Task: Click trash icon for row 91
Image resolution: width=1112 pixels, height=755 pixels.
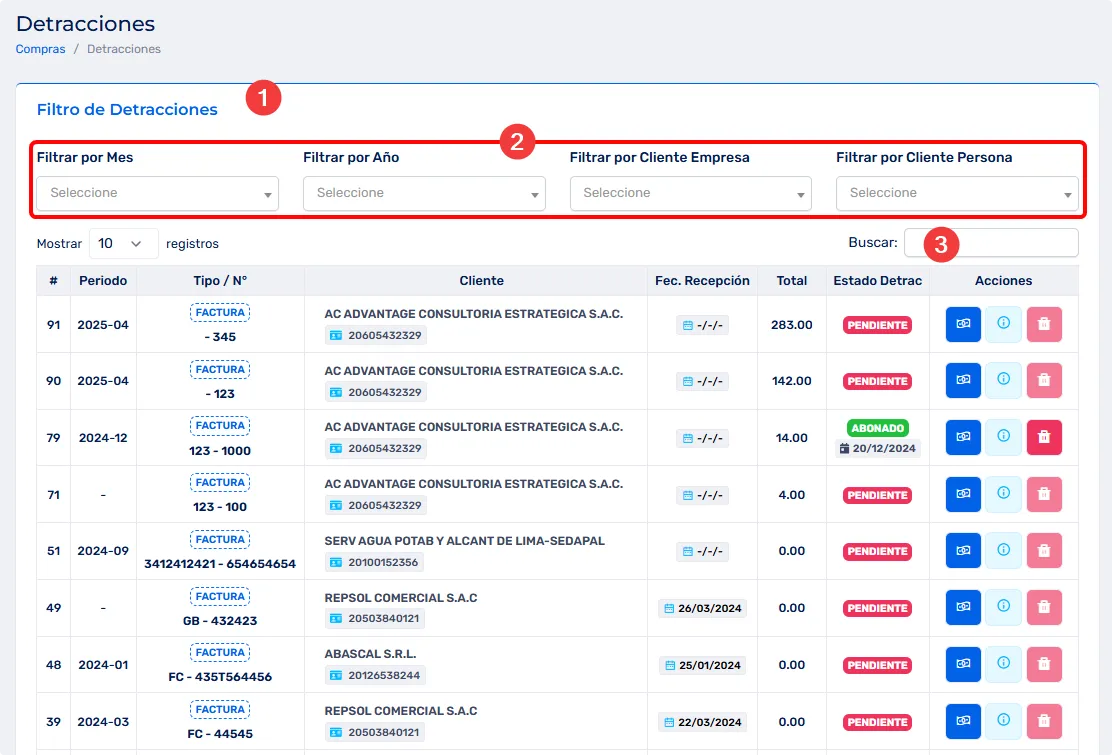Action: 1044,324
